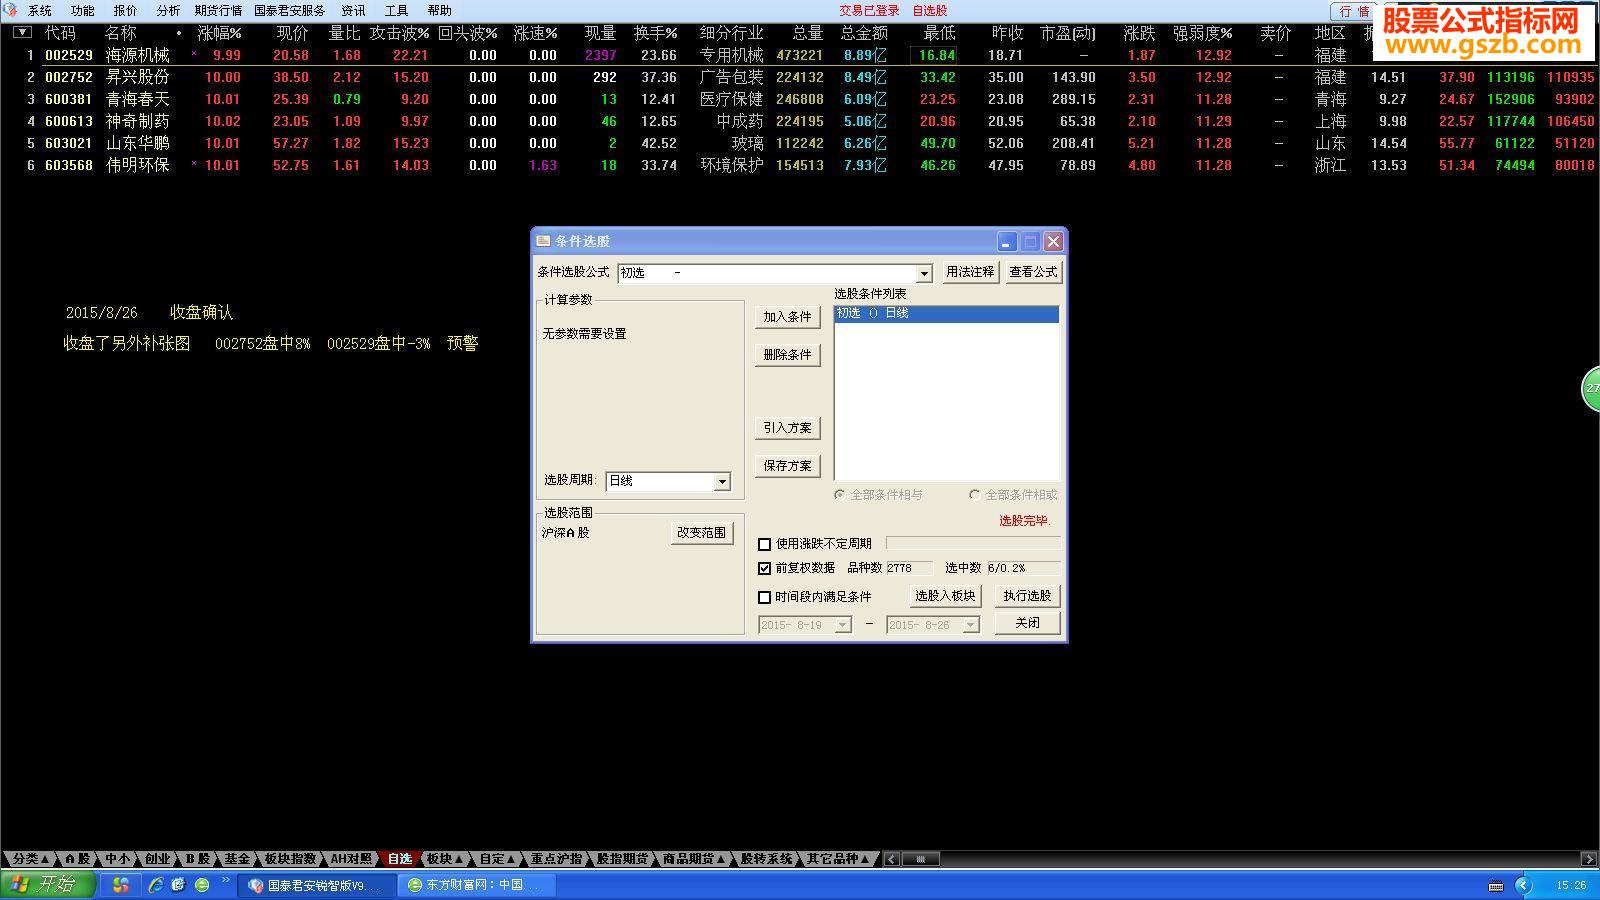Viewport: 1600px width, 900px height.
Task: Click the green circular badge at the right edge
Action: 1591,388
